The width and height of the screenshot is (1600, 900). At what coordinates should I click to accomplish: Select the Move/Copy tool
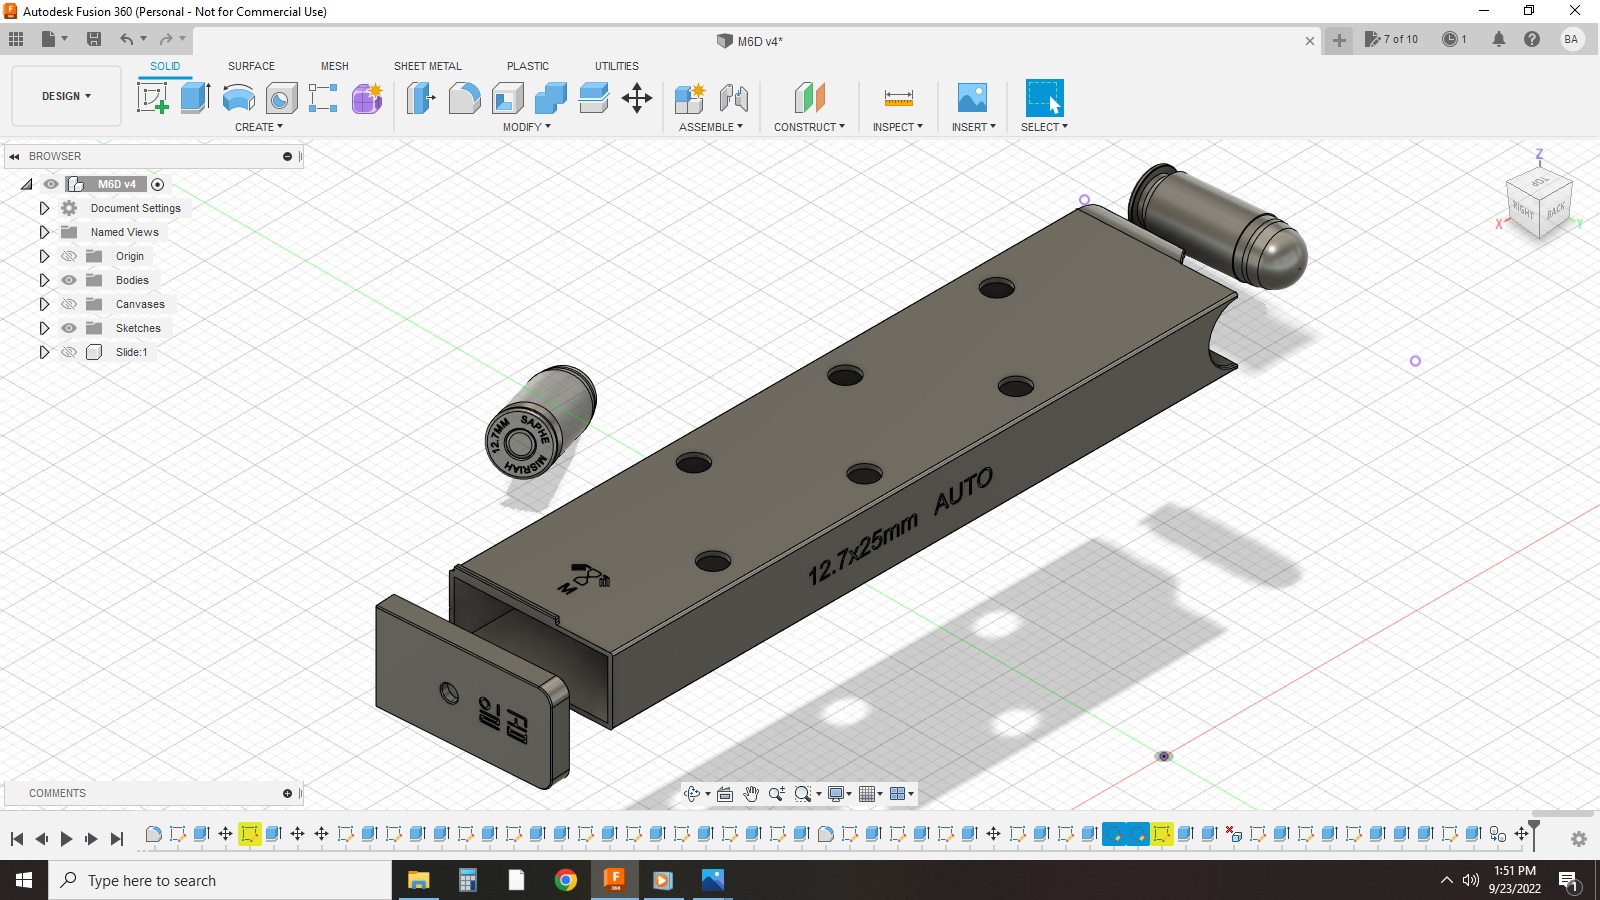637,98
